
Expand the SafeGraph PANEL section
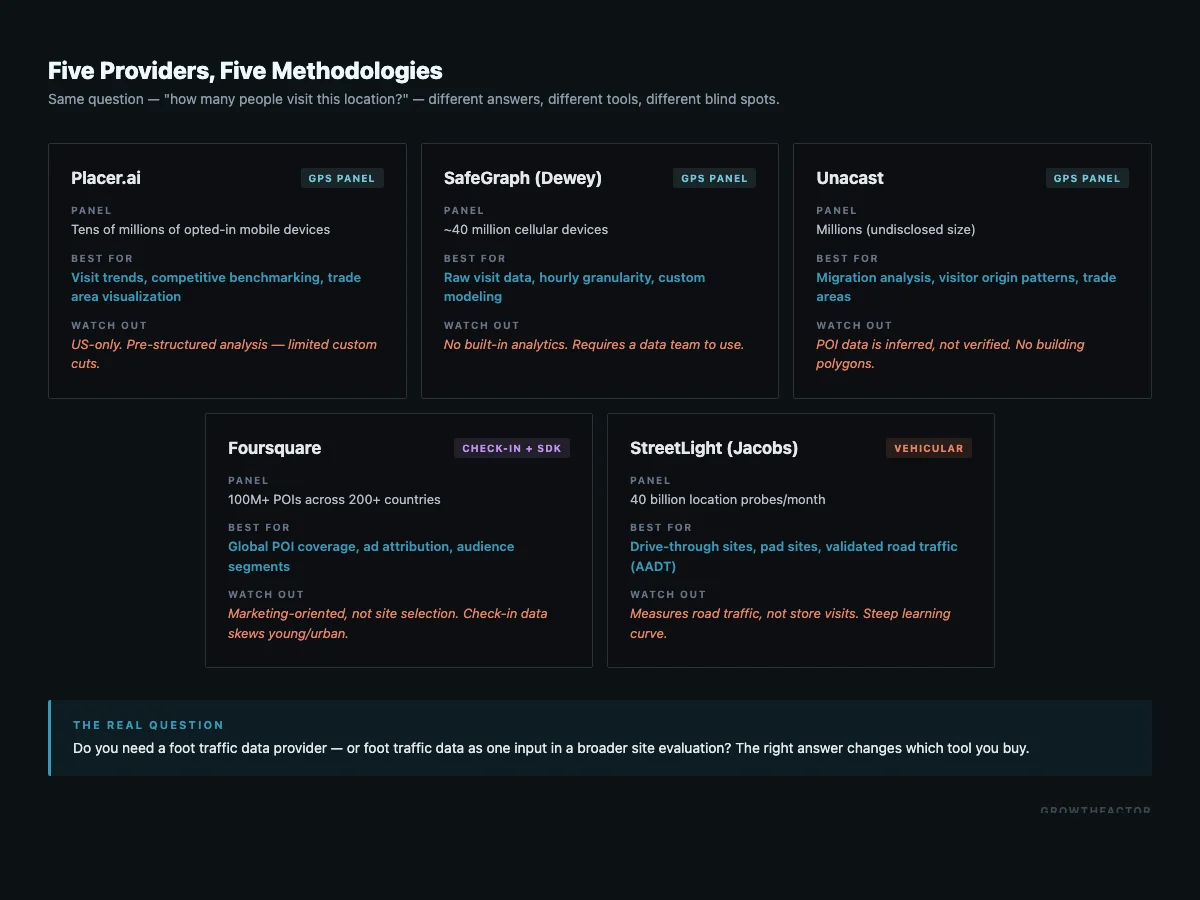[463, 210]
